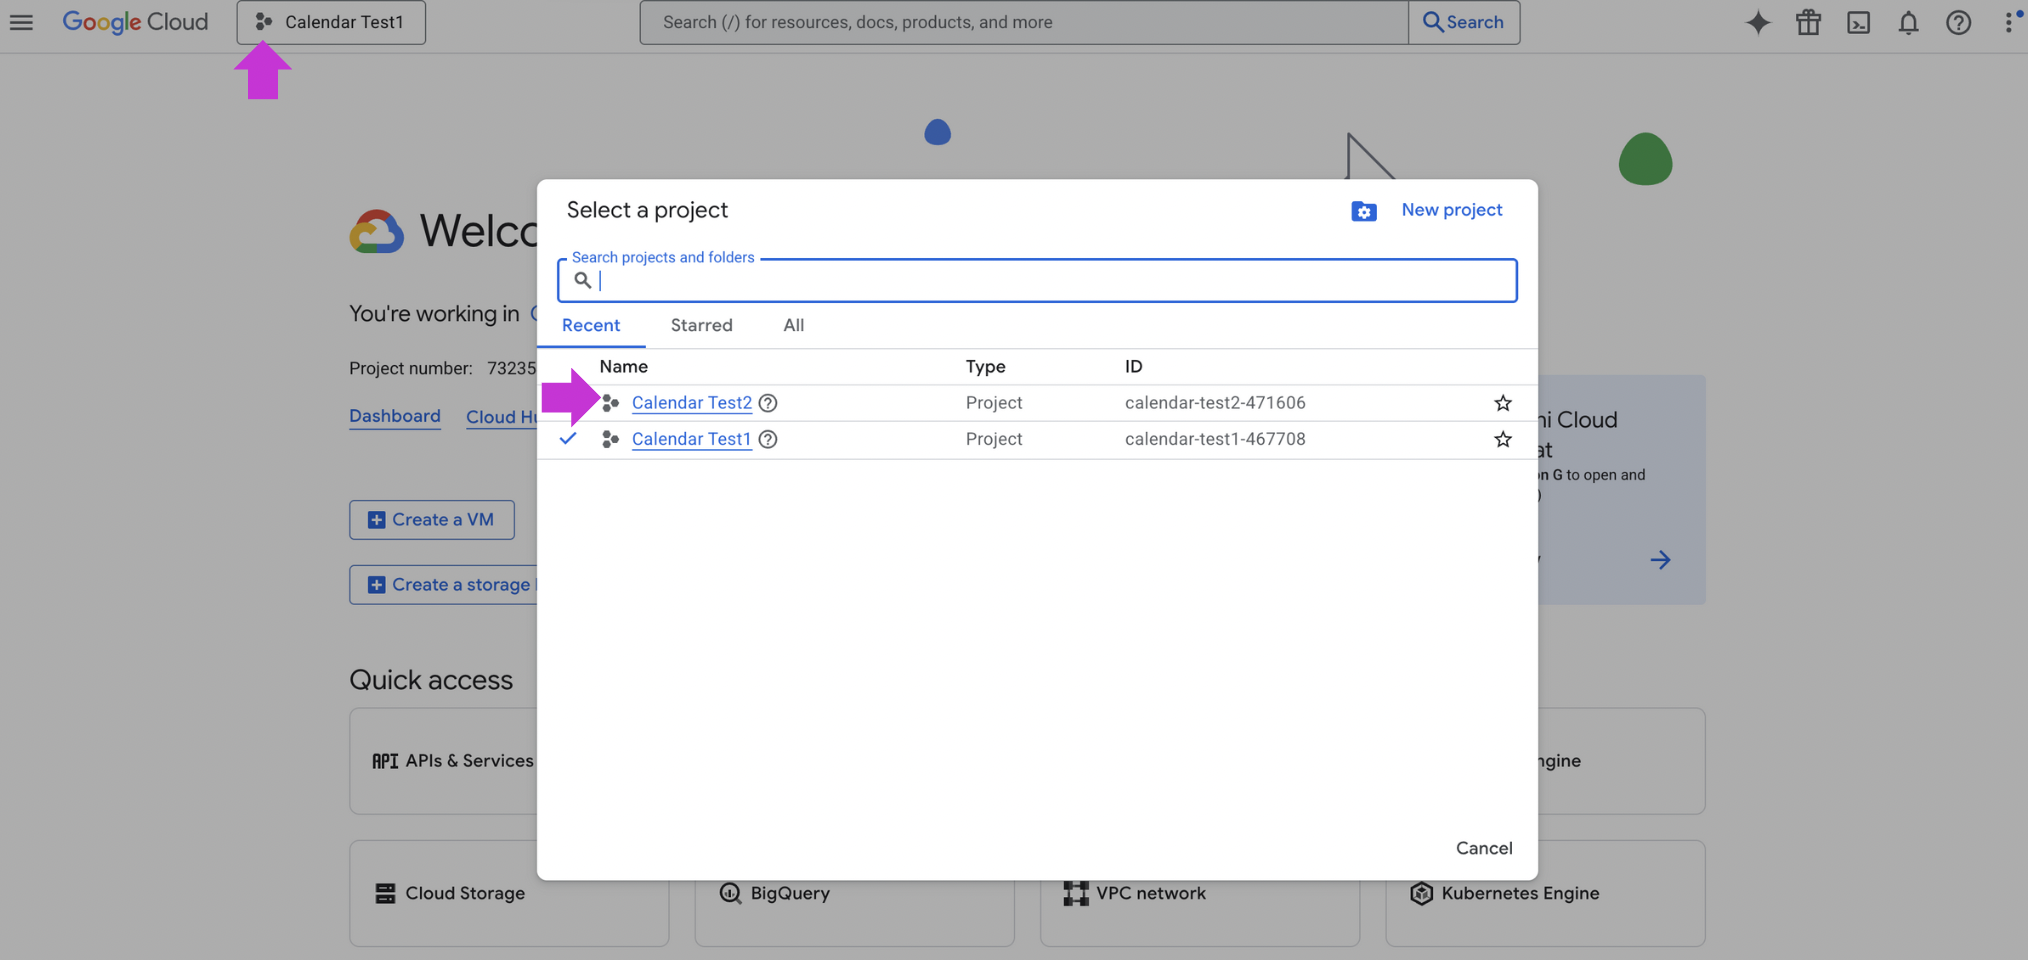Click project icon next to Calendar Test2
The width and height of the screenshot is (2028, 960).
tap(610, 403)
